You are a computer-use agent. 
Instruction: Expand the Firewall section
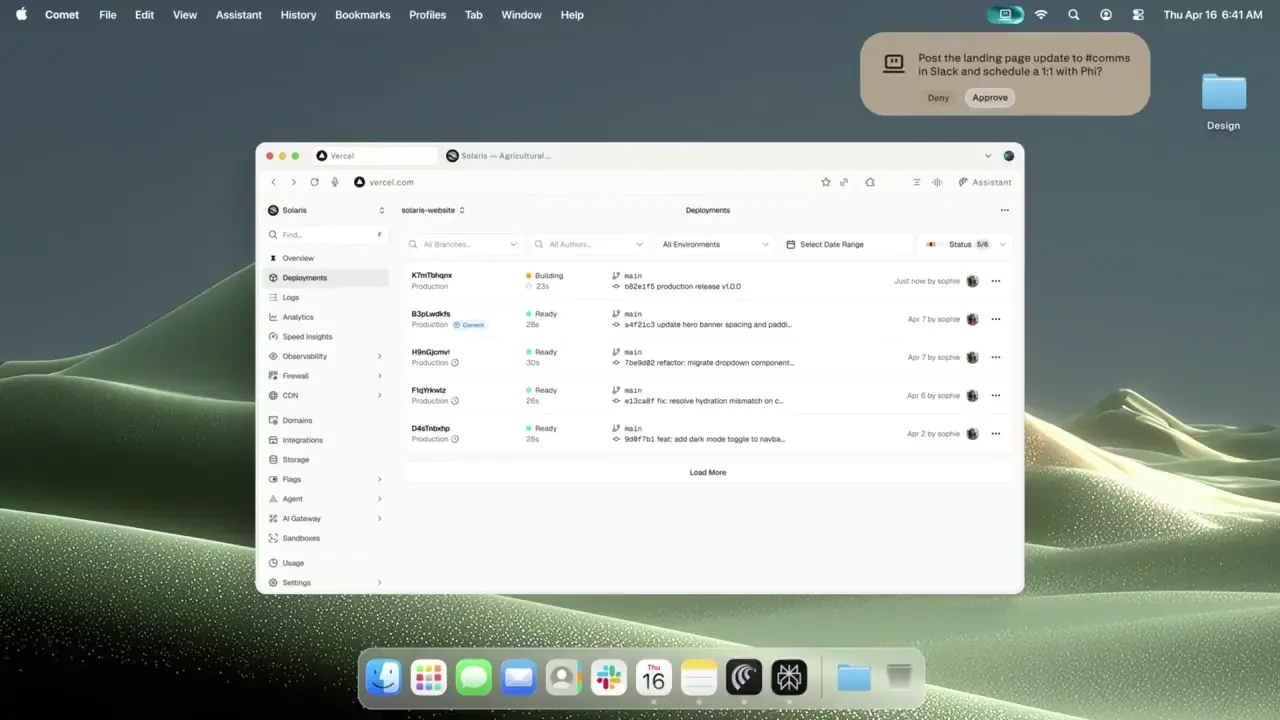[326, 376]
